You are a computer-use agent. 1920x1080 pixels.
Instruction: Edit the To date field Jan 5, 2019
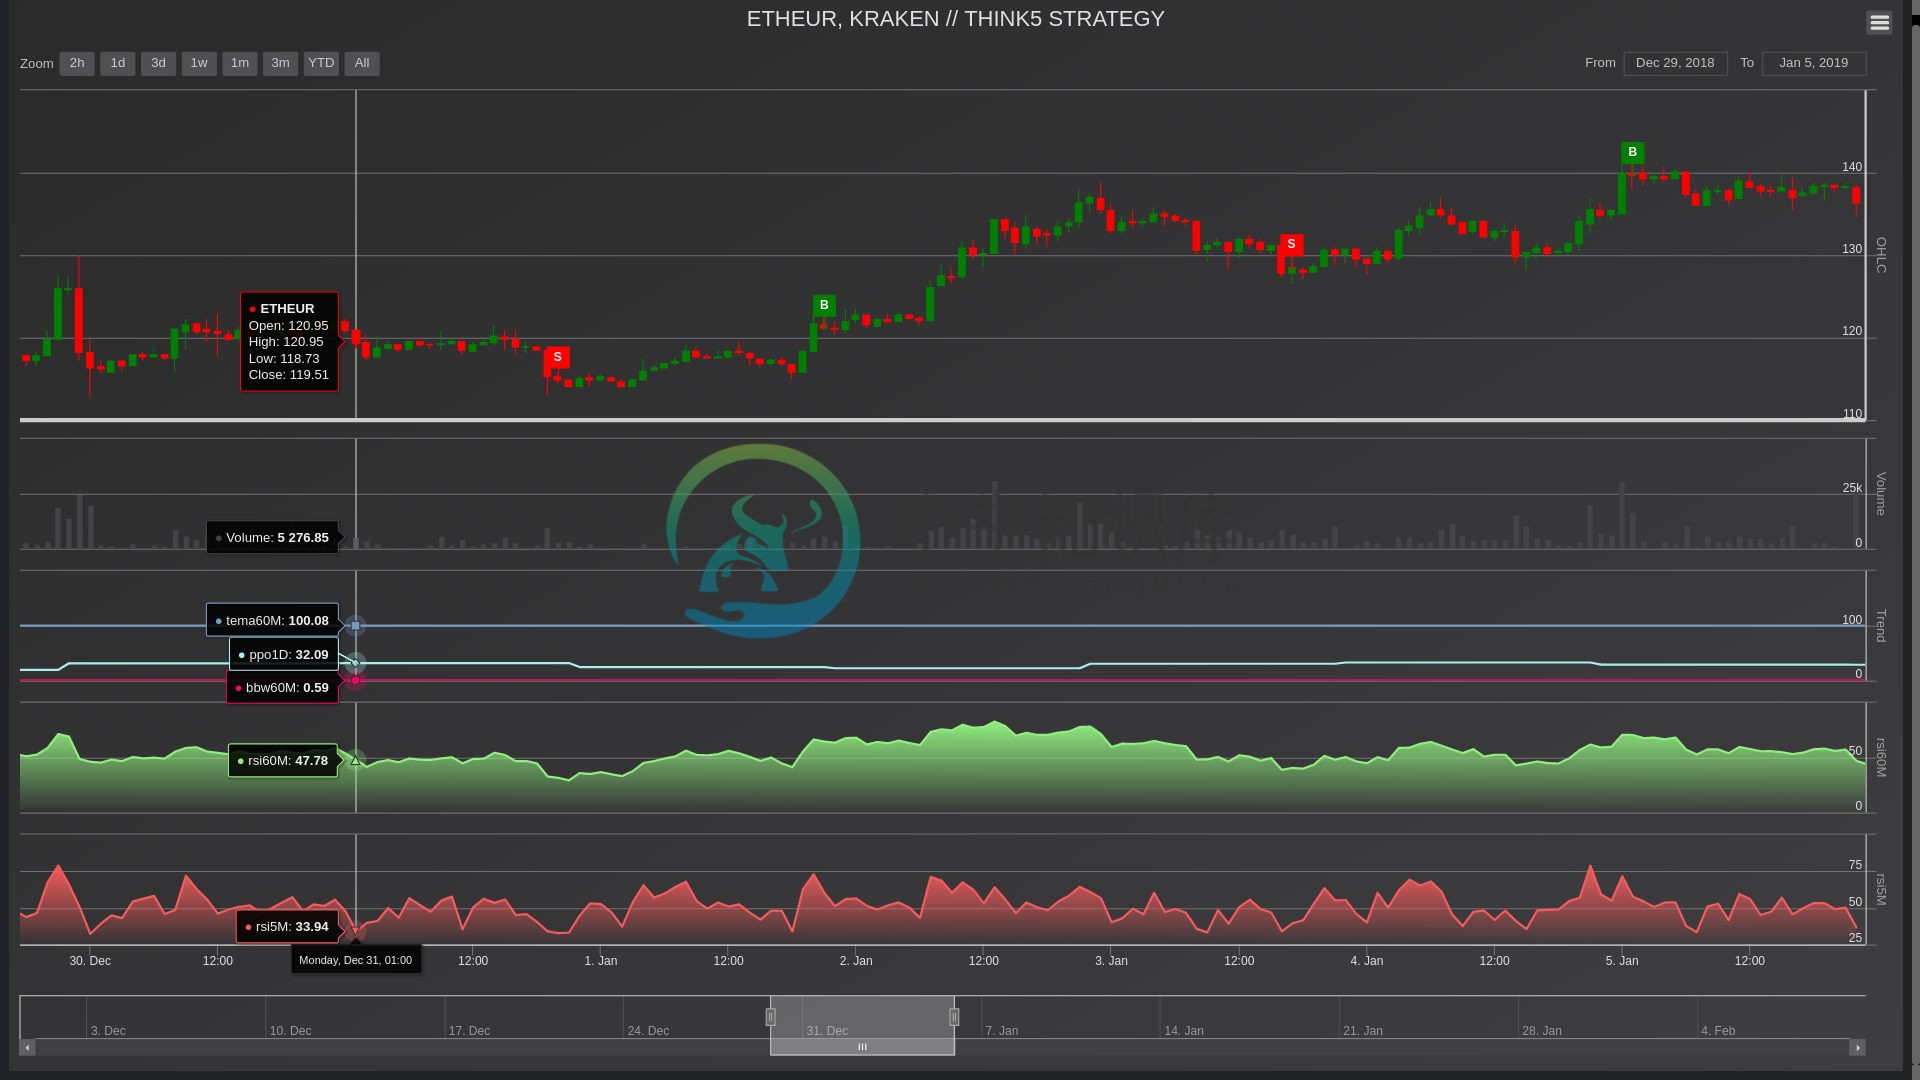pyautogui.click(x=1814, y=63)
